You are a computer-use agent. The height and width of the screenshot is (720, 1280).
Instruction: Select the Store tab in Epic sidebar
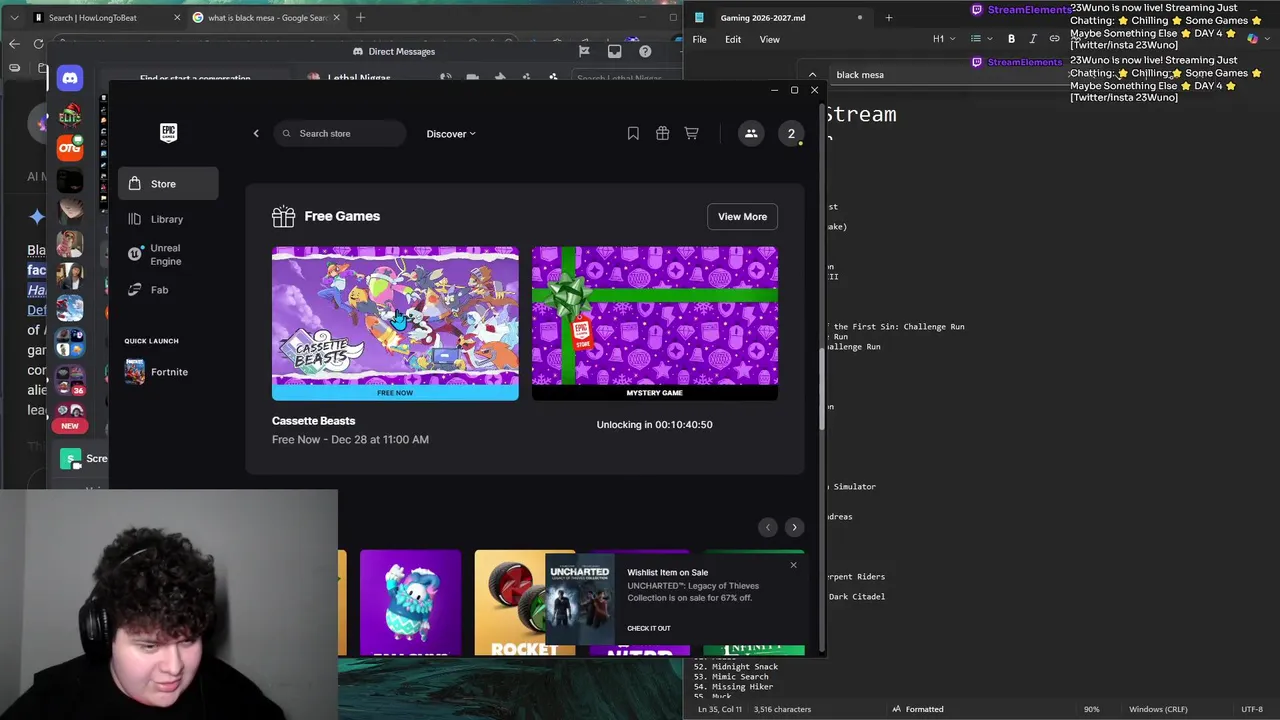pyautogui.click(x=168, y=184)
